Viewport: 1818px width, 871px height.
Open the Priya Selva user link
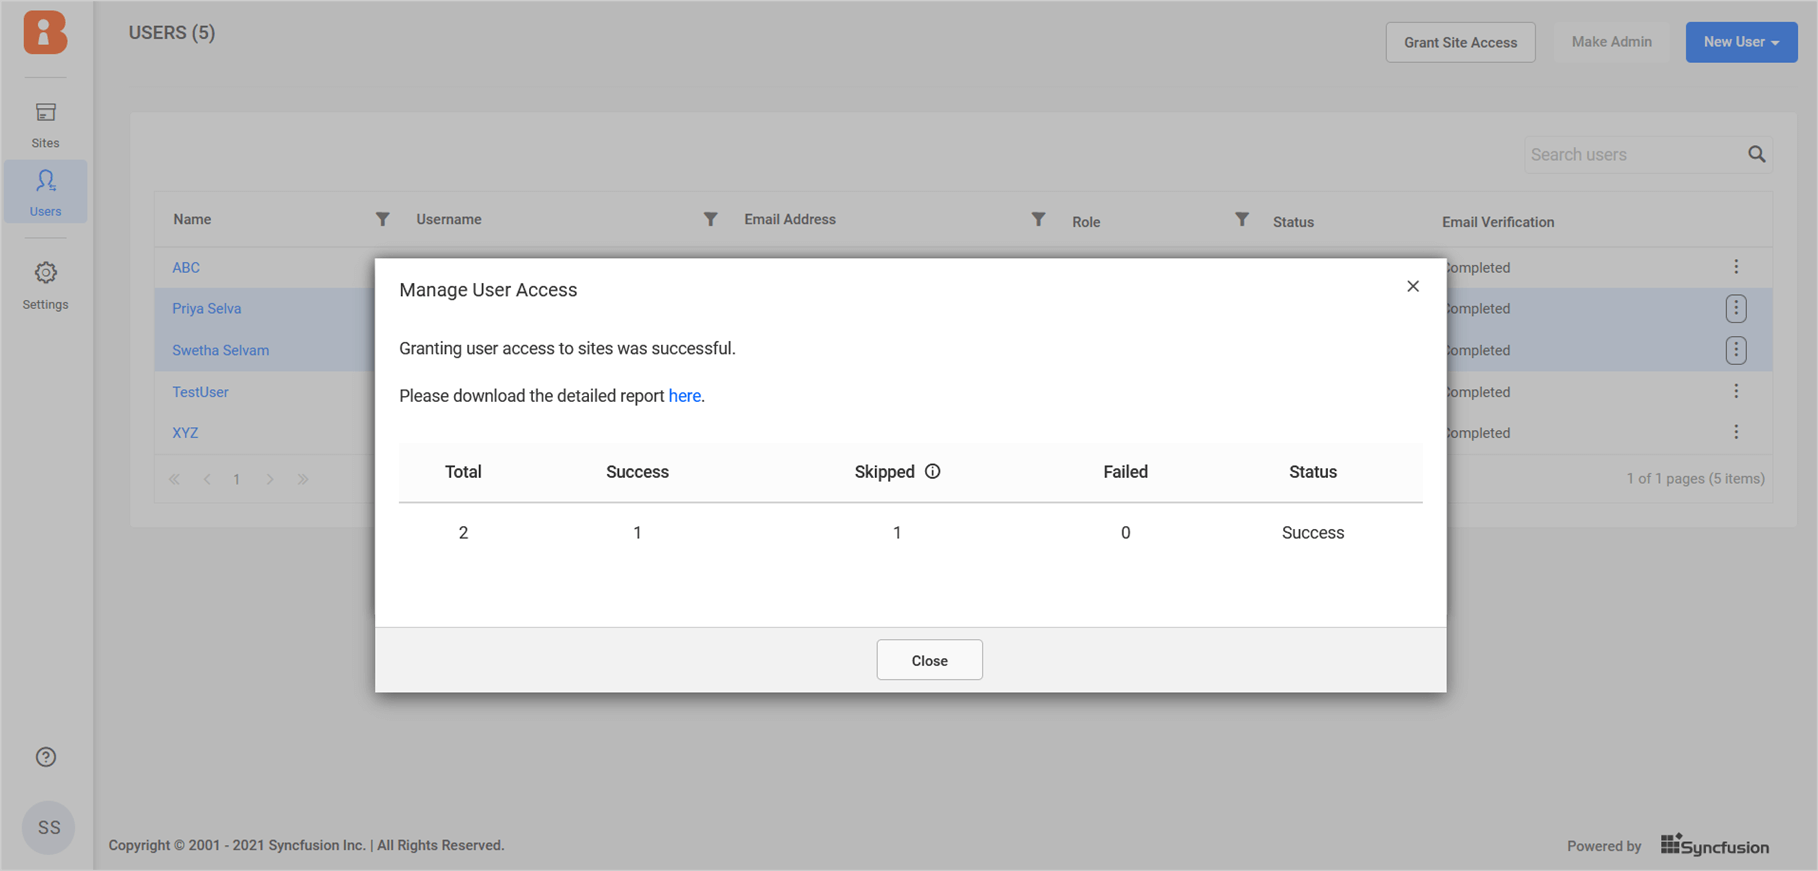tap(206, 309)
